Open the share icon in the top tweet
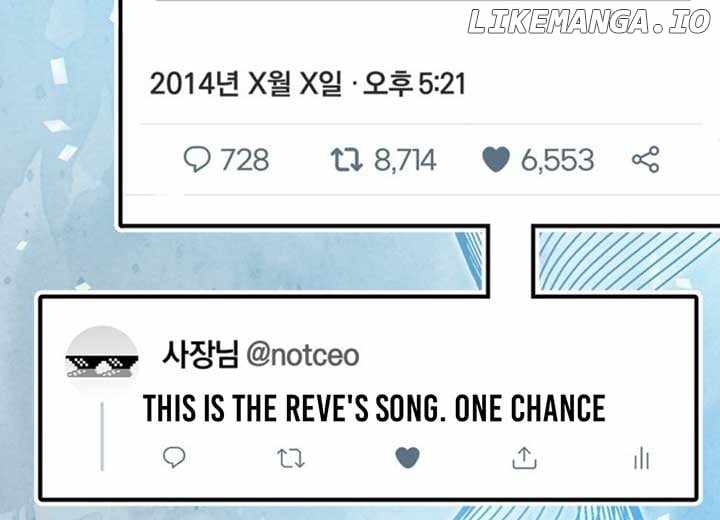Screen dimensions: 720x520 coord(646,159)
